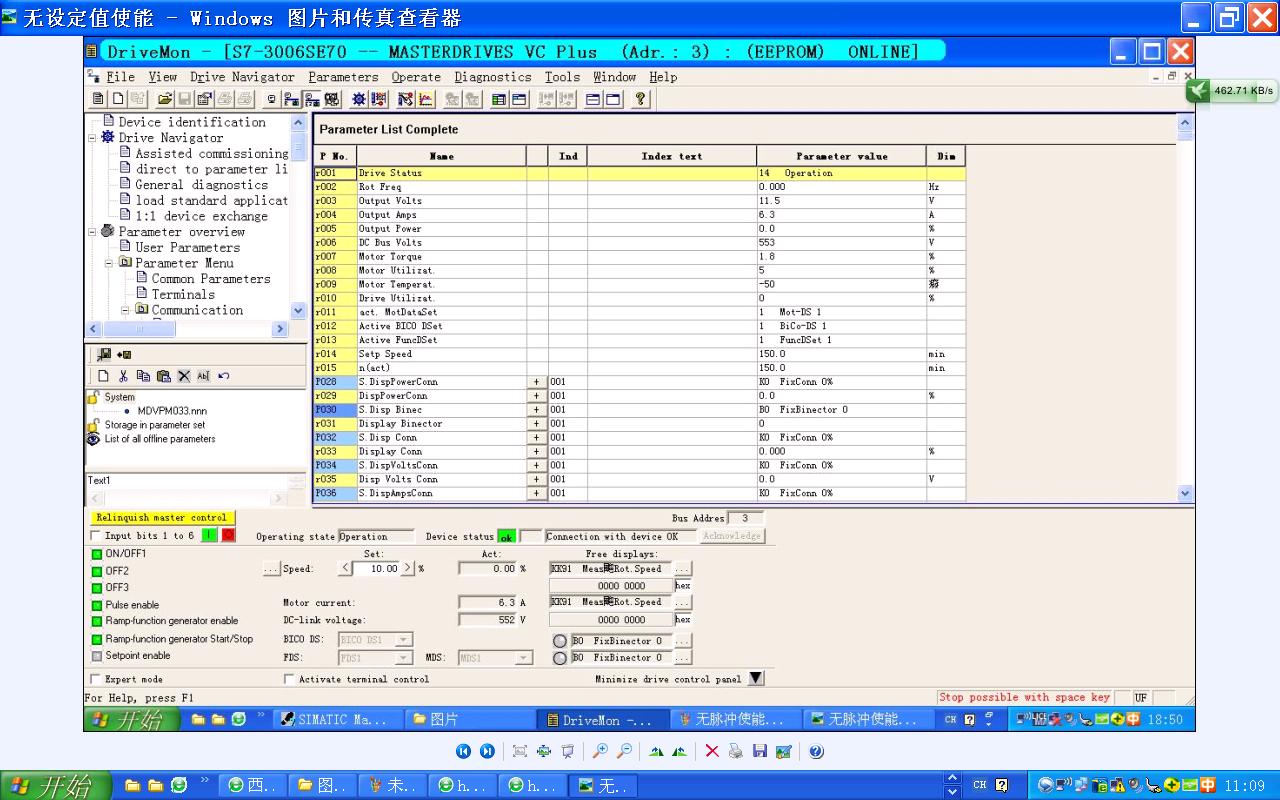Image resolution: width=1280 pixels, height=800 pixels.
Task: Open the trace chart toolbar icon
Action: tap(426, 99)
